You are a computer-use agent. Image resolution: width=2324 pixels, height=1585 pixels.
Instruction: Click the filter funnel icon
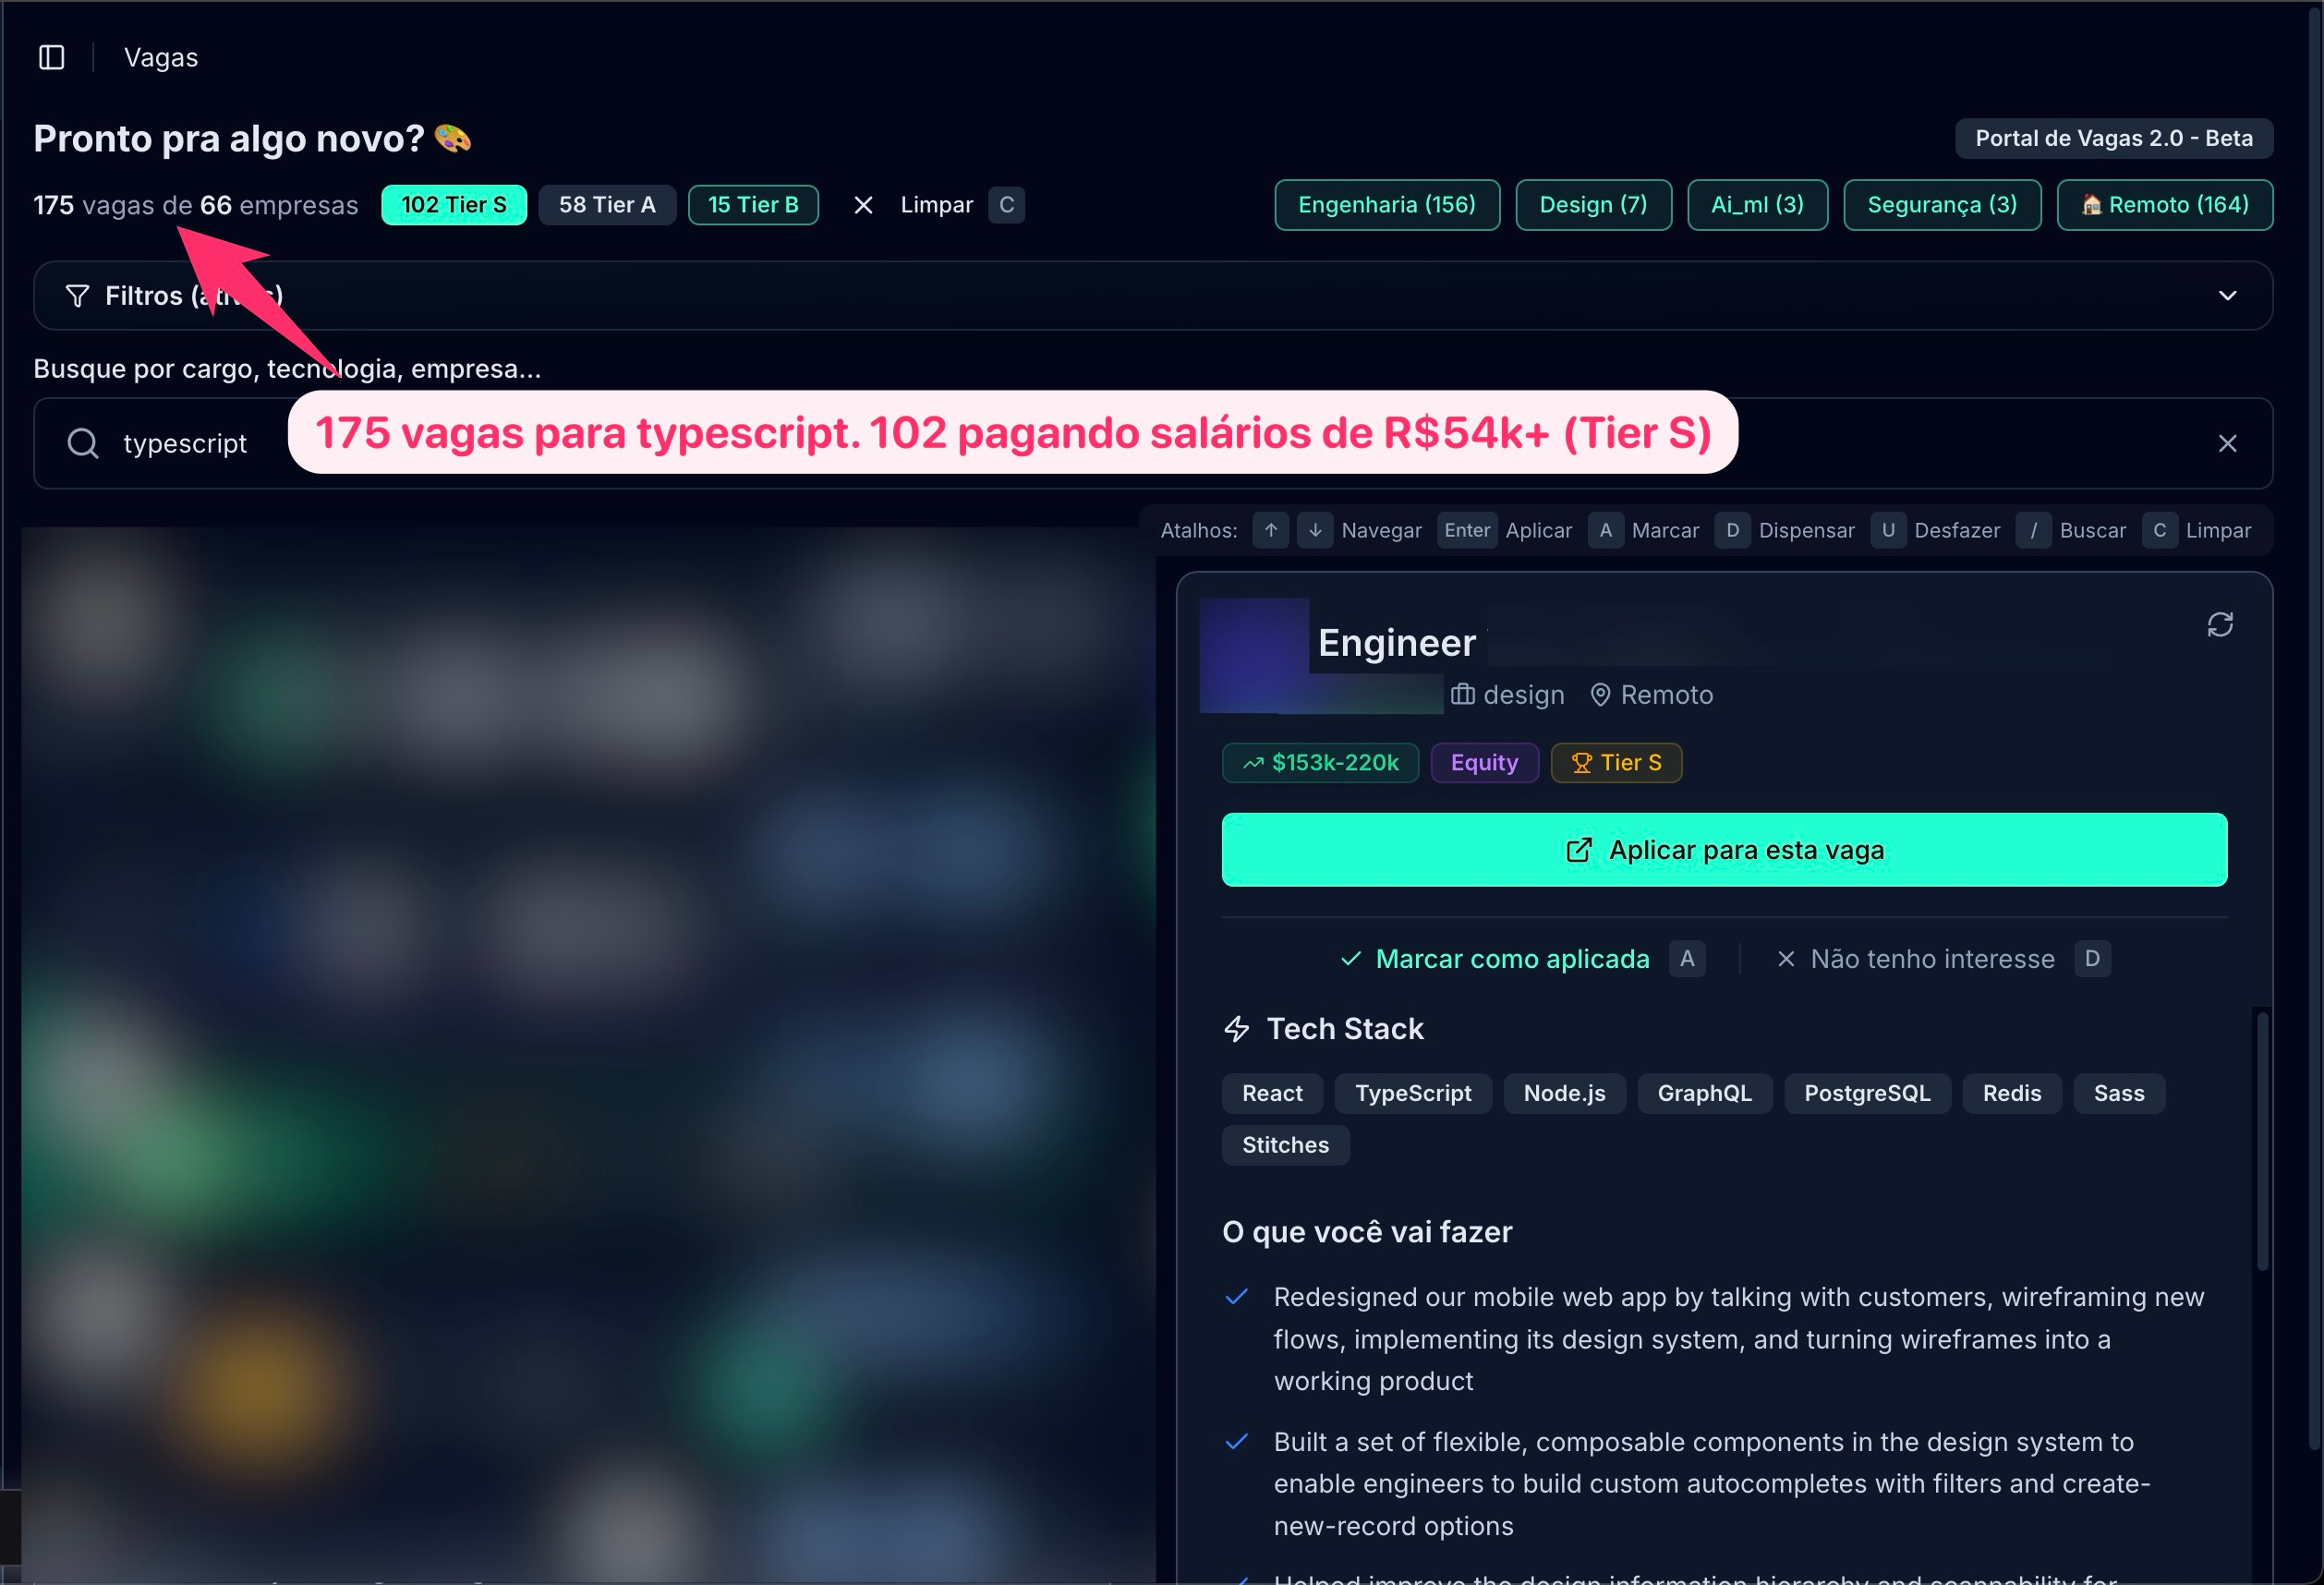[77, 296]
